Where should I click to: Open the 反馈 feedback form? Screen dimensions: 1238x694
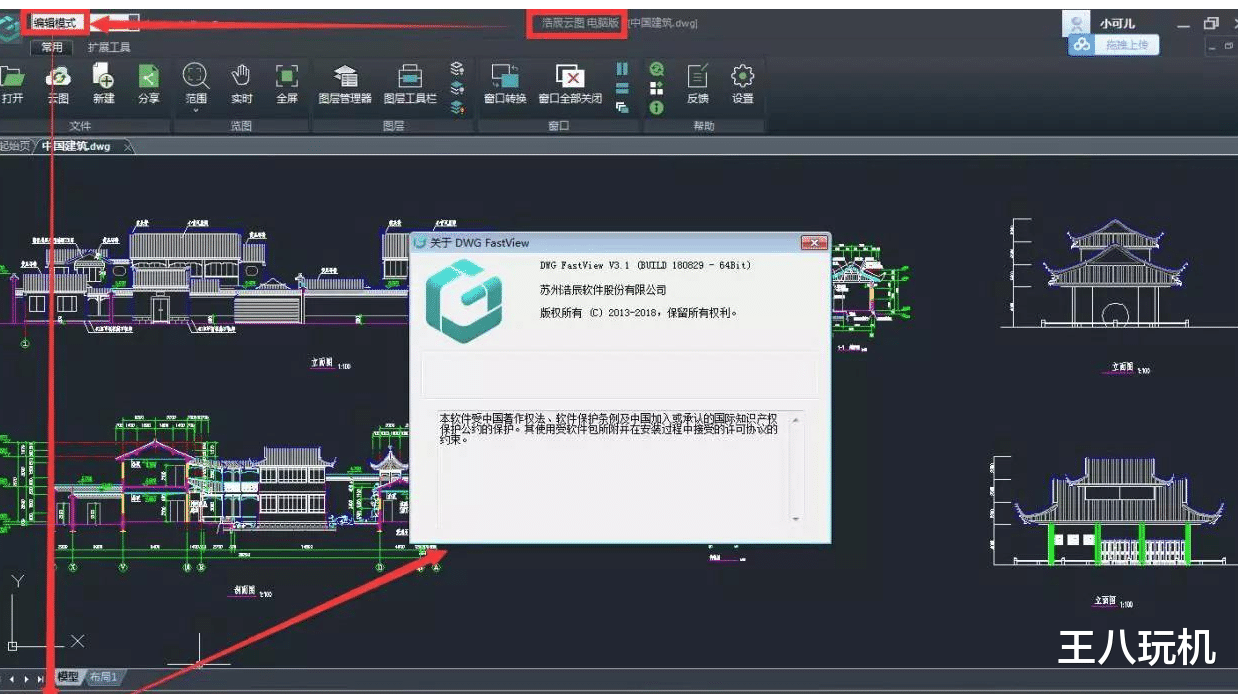[697, 83]
